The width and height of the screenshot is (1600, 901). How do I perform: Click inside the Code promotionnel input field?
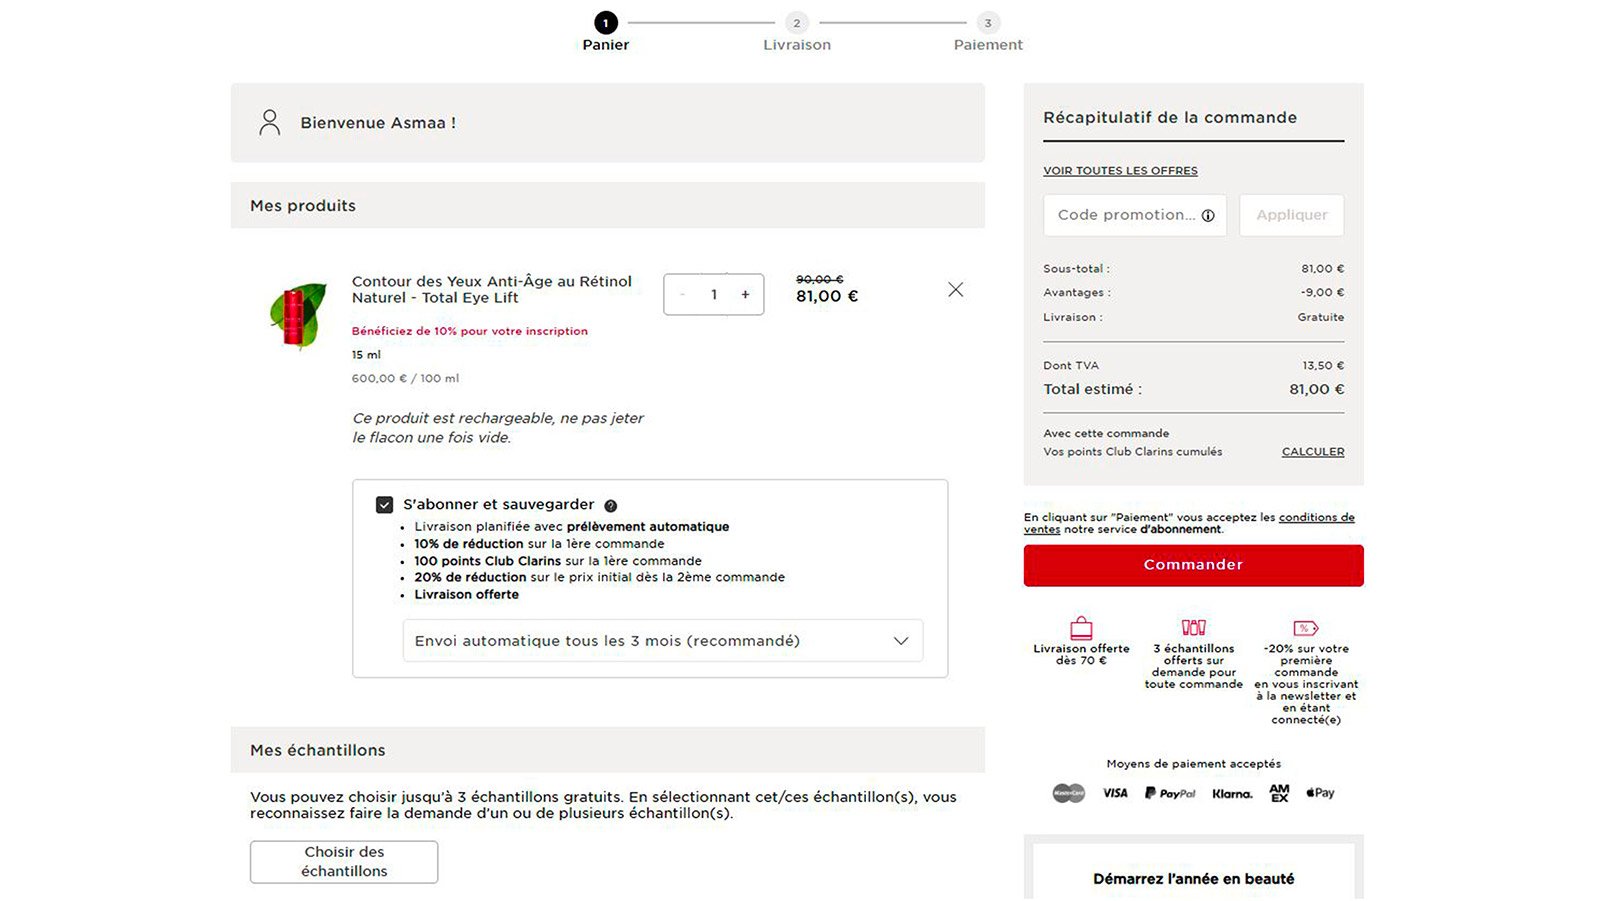click(x=1120, y=215)
